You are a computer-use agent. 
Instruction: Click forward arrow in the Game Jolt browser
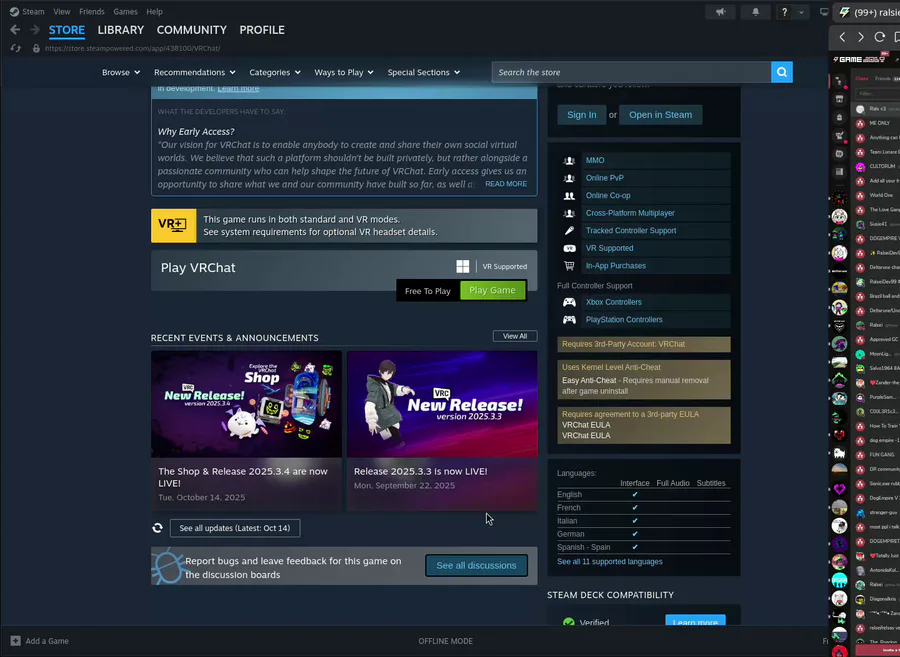point(860,37)
